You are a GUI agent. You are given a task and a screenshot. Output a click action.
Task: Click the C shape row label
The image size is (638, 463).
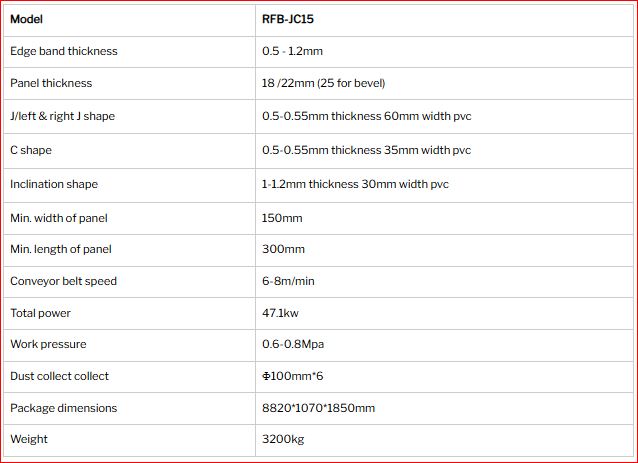pyautogui.click(x=31, y=150)
